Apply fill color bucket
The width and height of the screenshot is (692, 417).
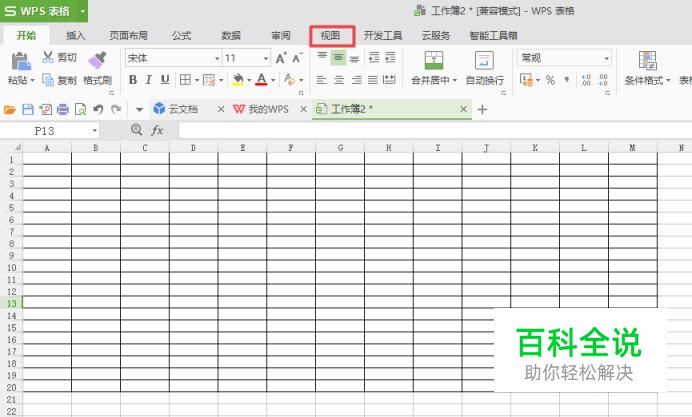(238, 80)
